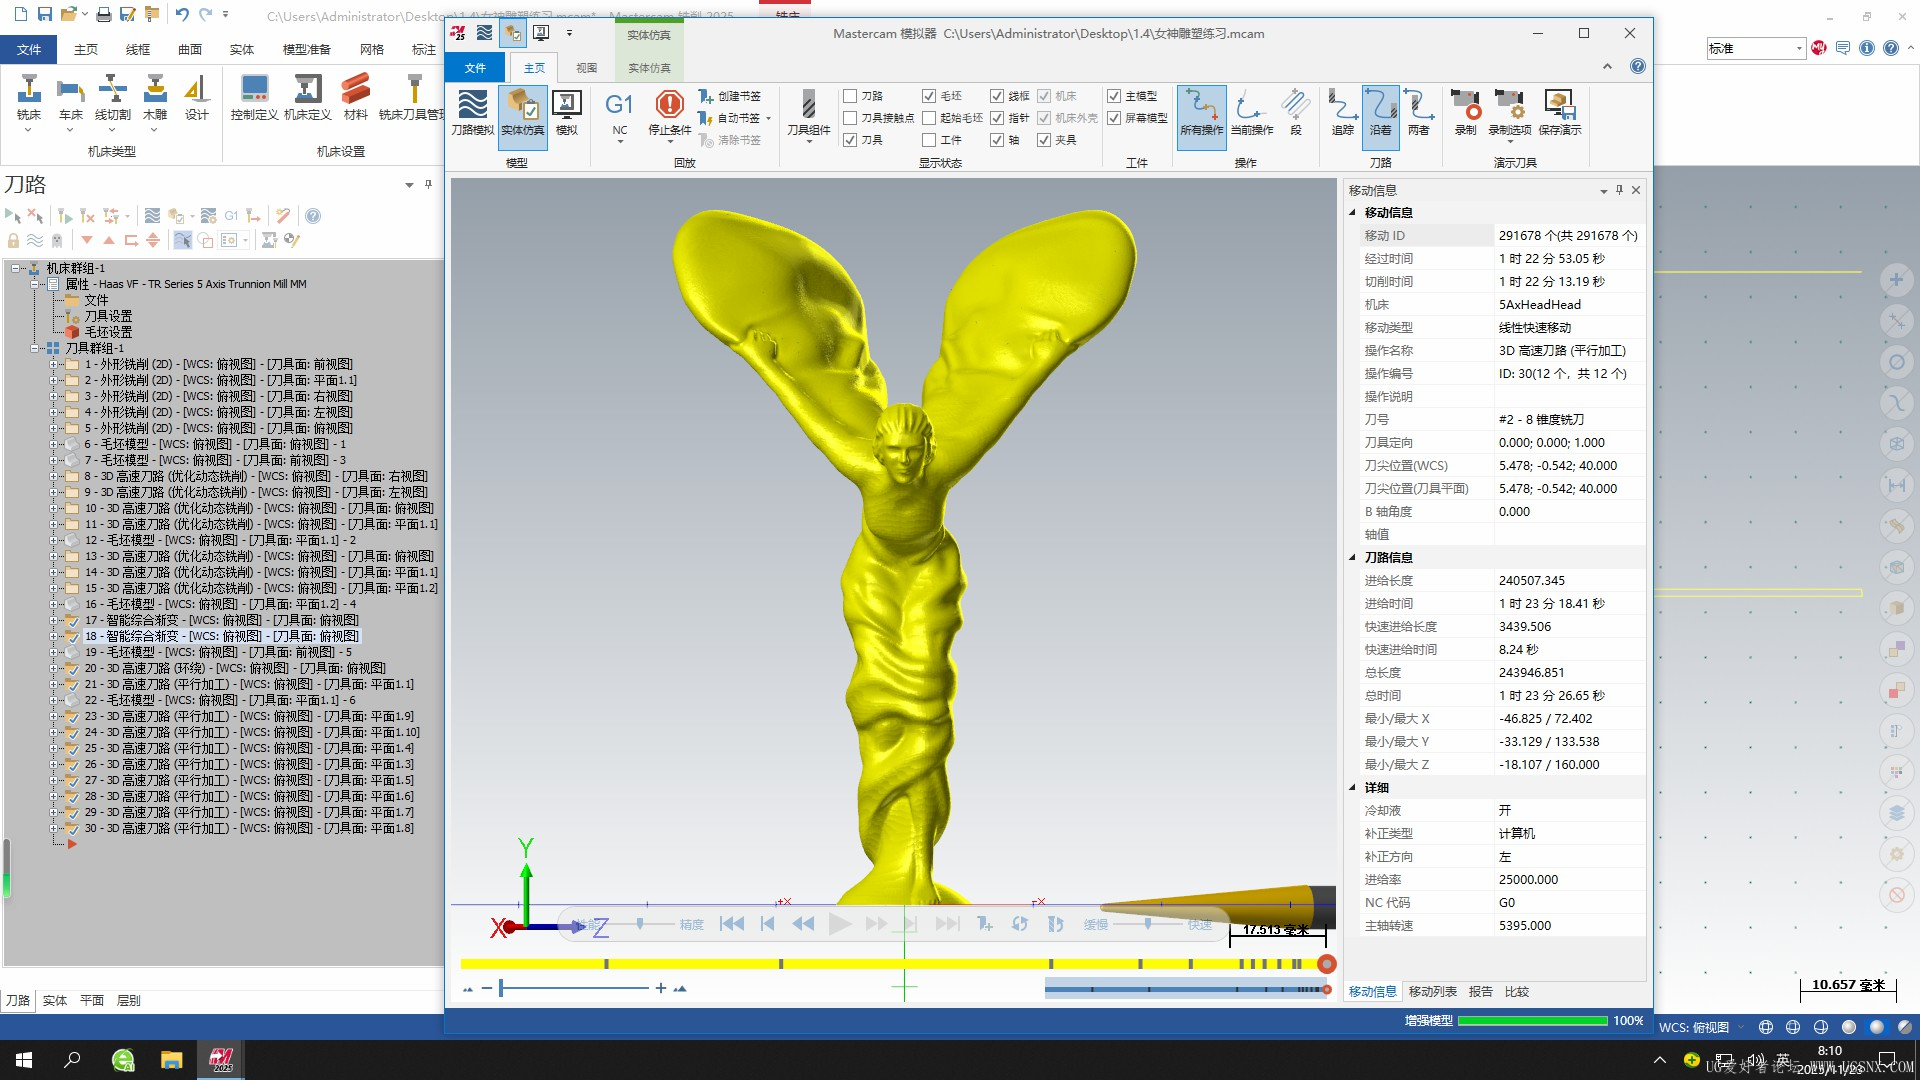Select the 模拟 (simulation) mode icon
Viewport: 1920px width, 1080px height.
(x=567, y=112)
